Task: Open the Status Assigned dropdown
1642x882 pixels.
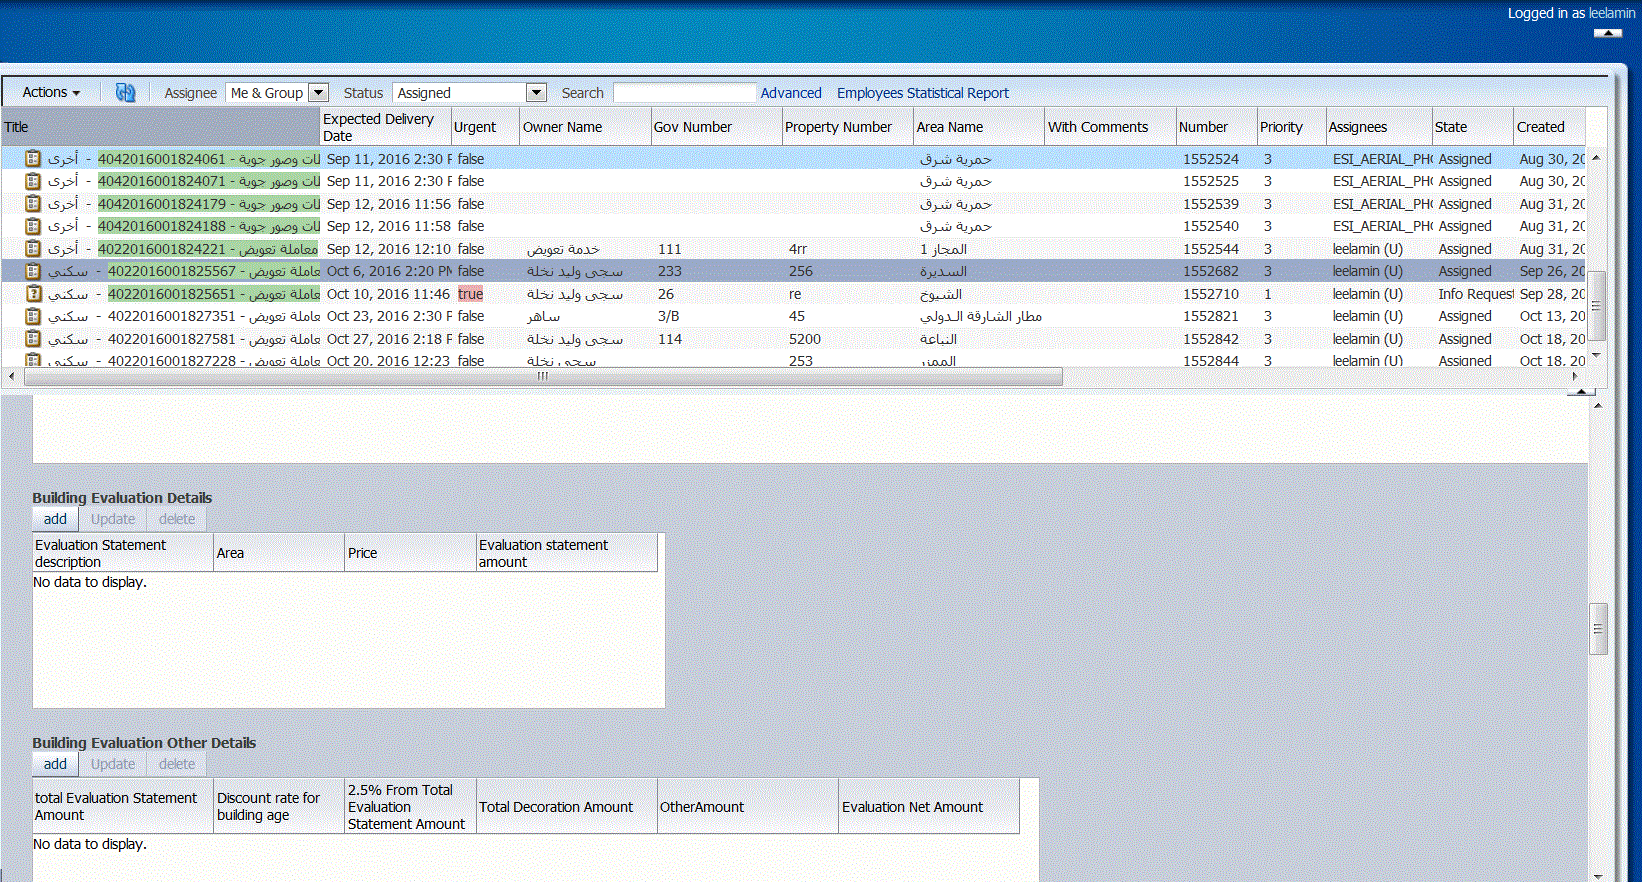Action: coord(536,92)
